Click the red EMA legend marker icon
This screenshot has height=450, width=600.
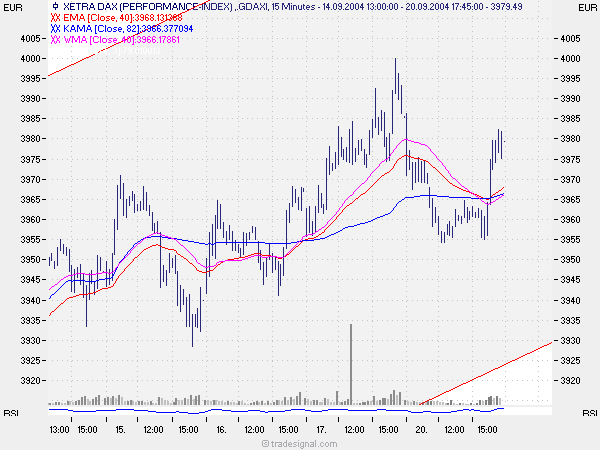click(x=55, y=18)
